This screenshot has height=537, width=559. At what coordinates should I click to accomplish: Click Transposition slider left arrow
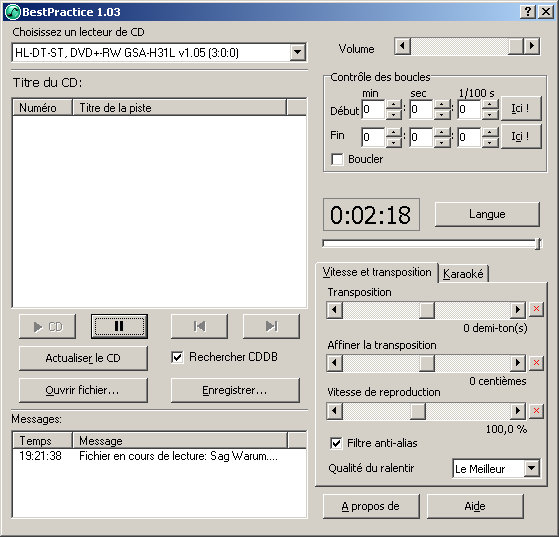coord(334,310)
